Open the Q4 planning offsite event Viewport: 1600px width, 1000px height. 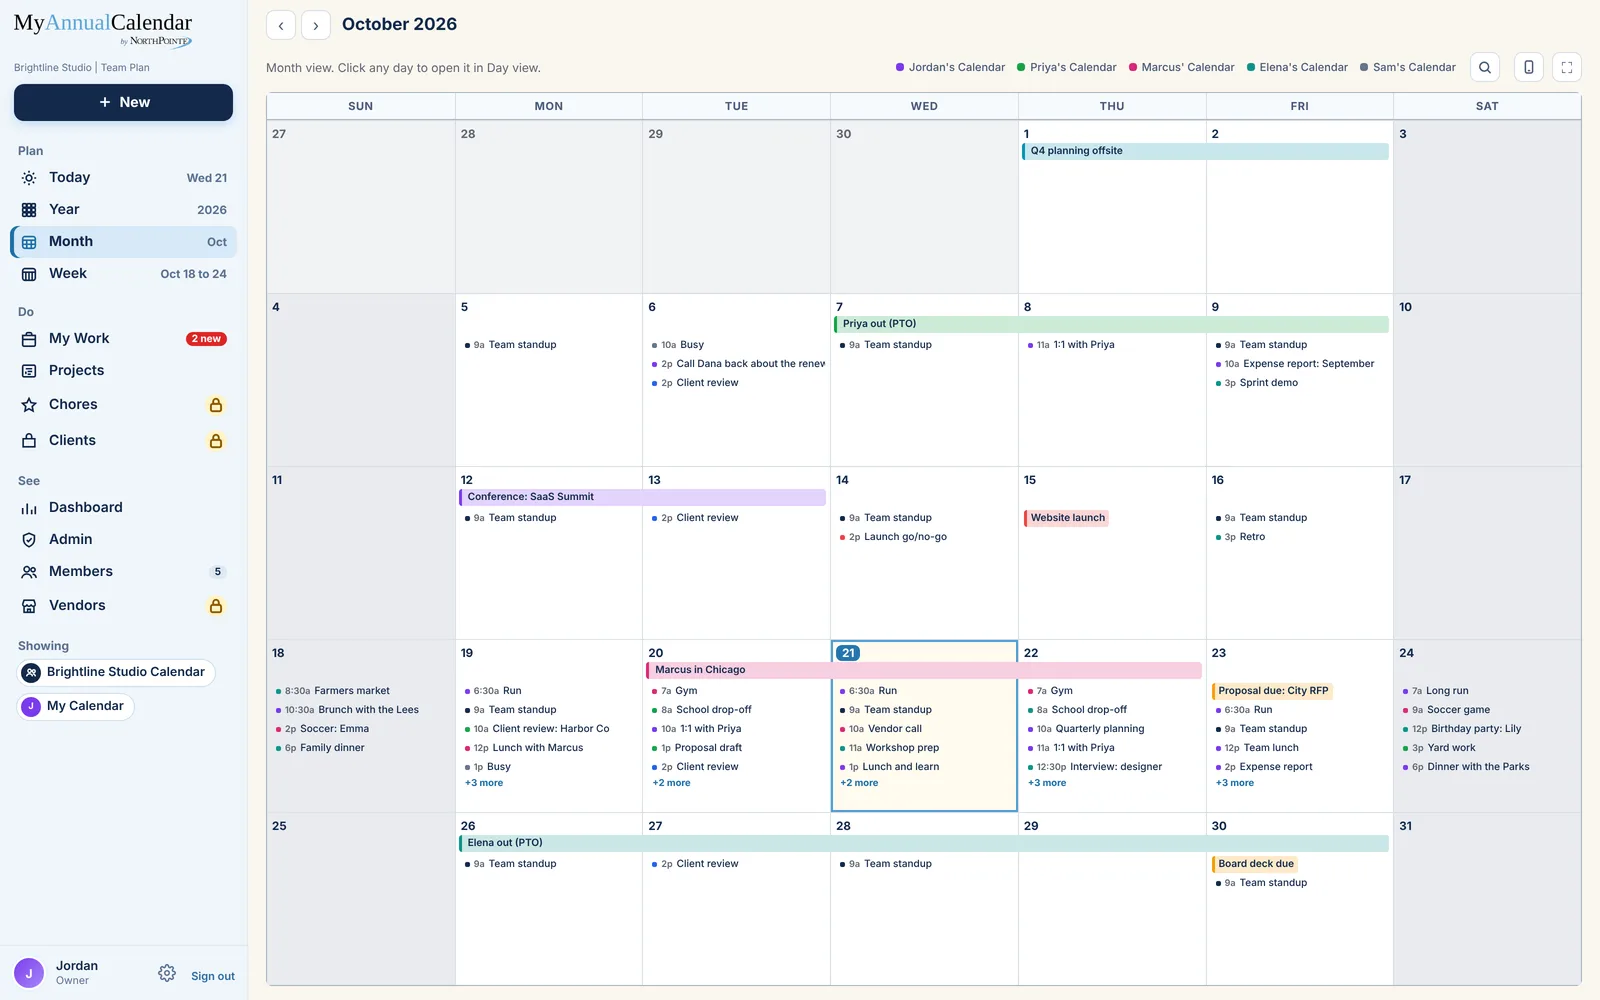pyautogui.click(x=1205, y=151)
